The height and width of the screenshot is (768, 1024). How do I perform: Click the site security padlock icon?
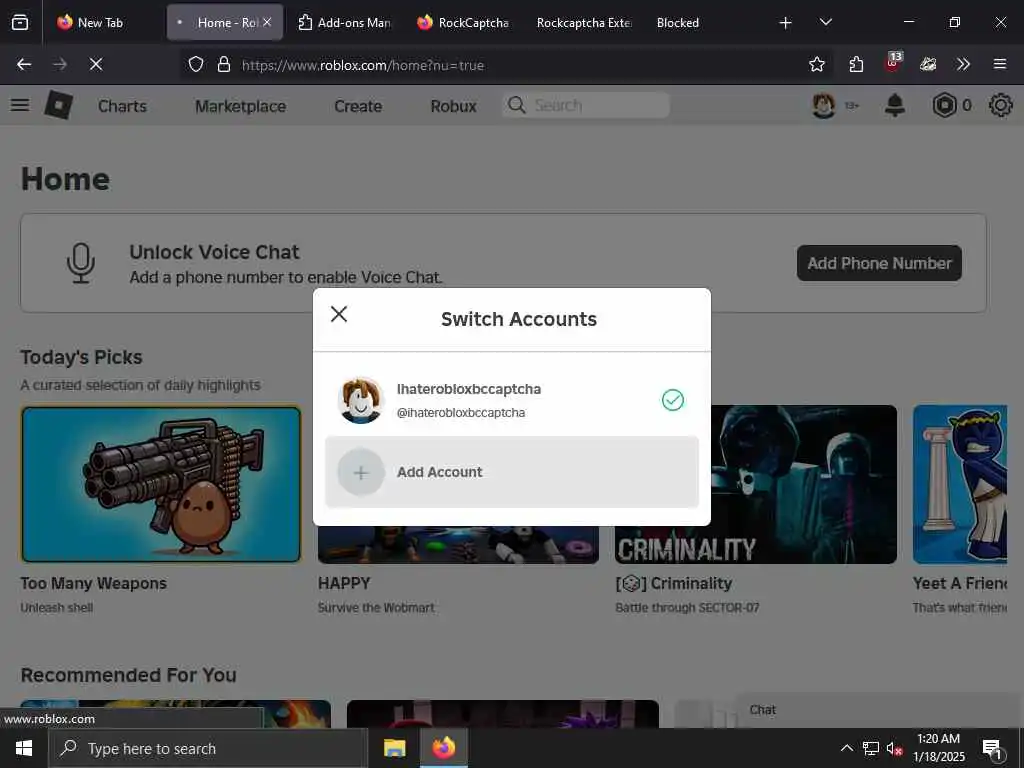[x=224, y=64]
